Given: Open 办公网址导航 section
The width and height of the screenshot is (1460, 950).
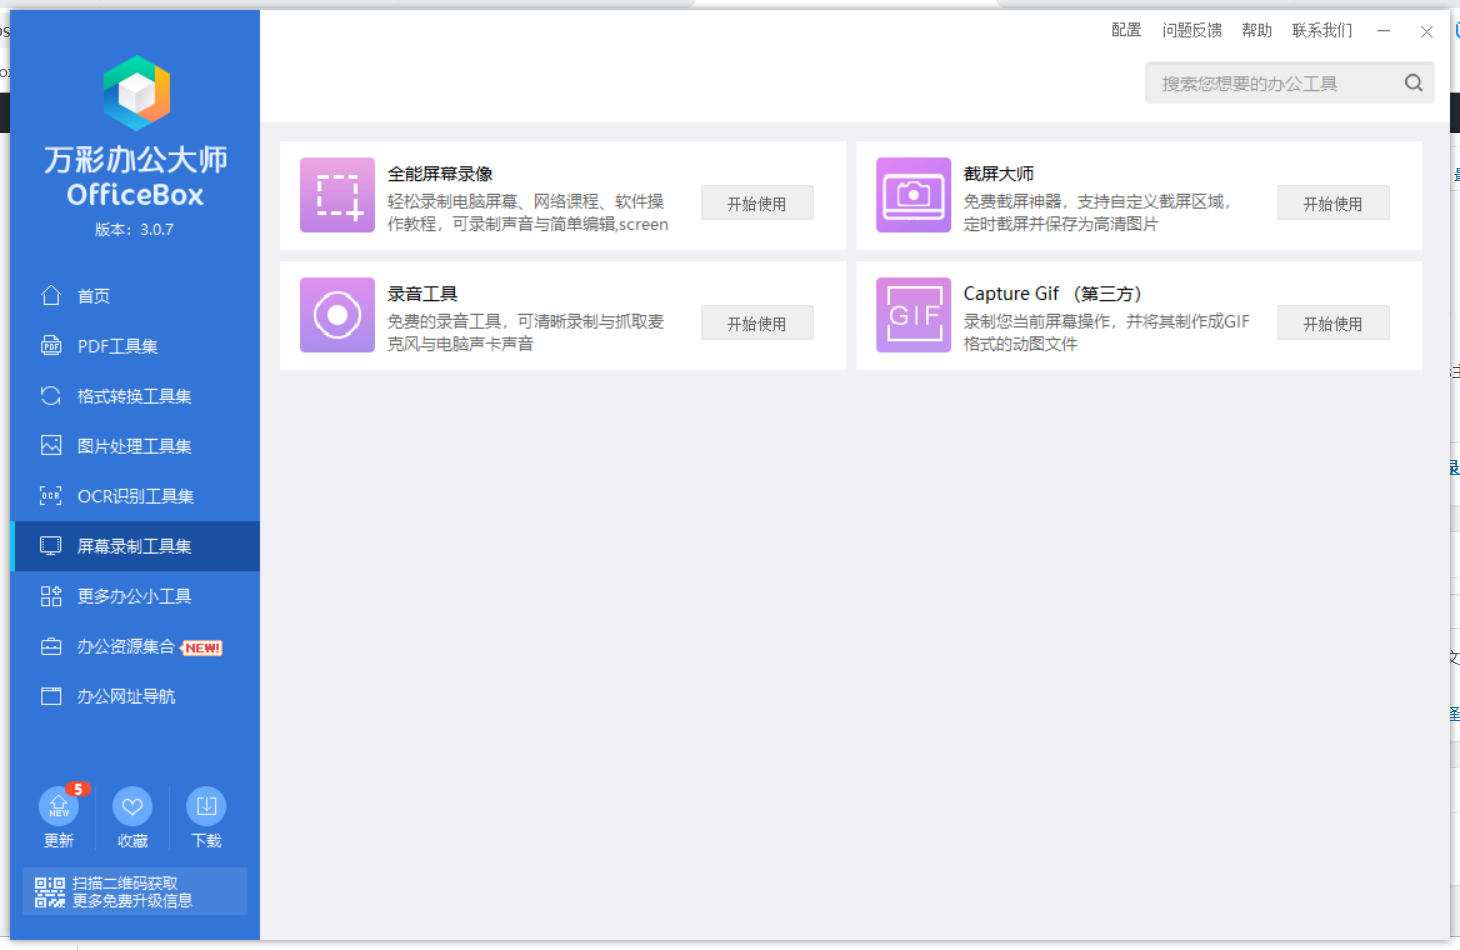Looking at the screenshot, I should [x=135, y=696].
